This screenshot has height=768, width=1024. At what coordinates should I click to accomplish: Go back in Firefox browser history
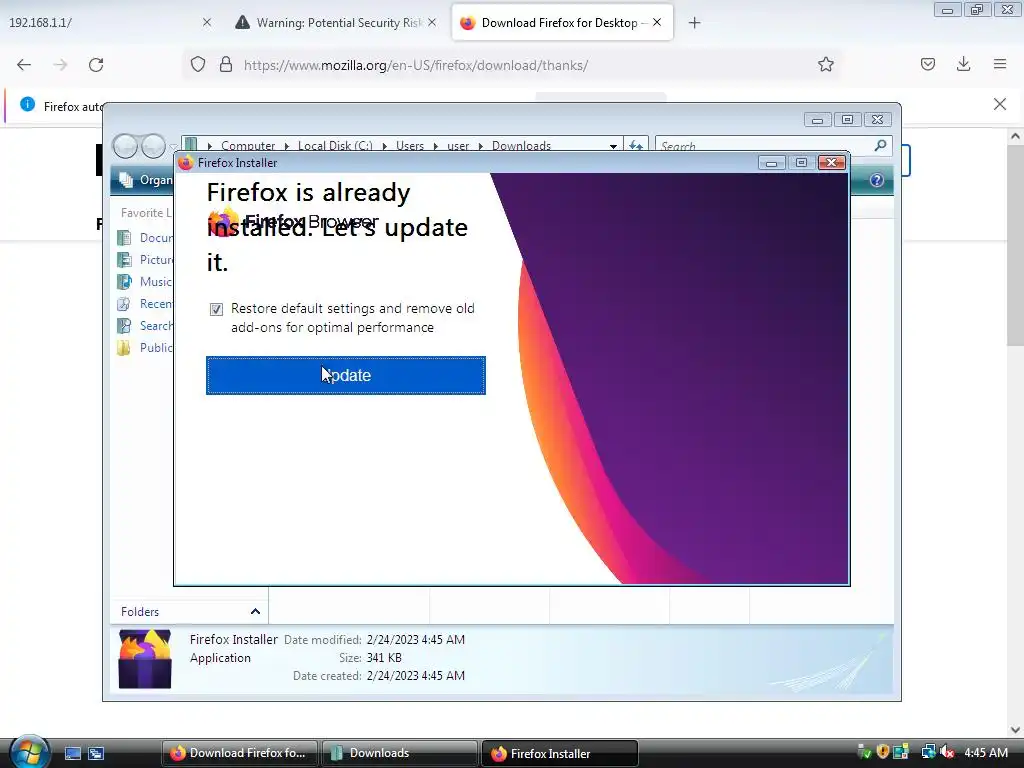point(24,65)
